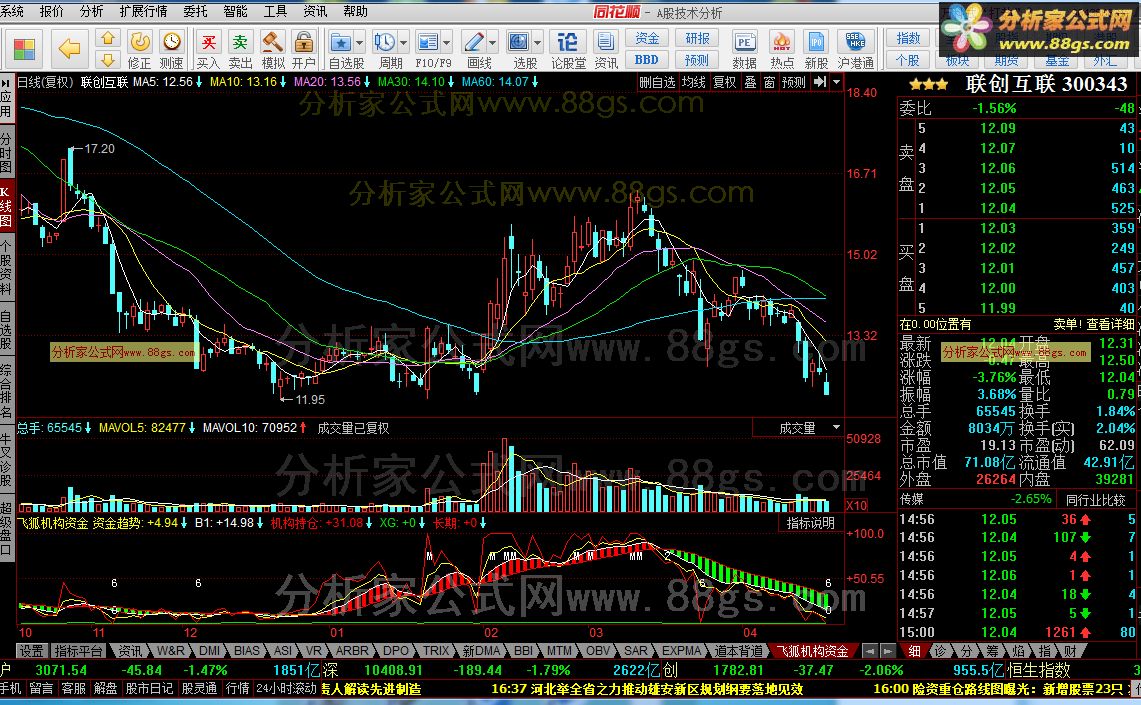The height and width of the screenshot is (705, 1141).
Task: Open the 分析 menu
Action: pos(92,11)
